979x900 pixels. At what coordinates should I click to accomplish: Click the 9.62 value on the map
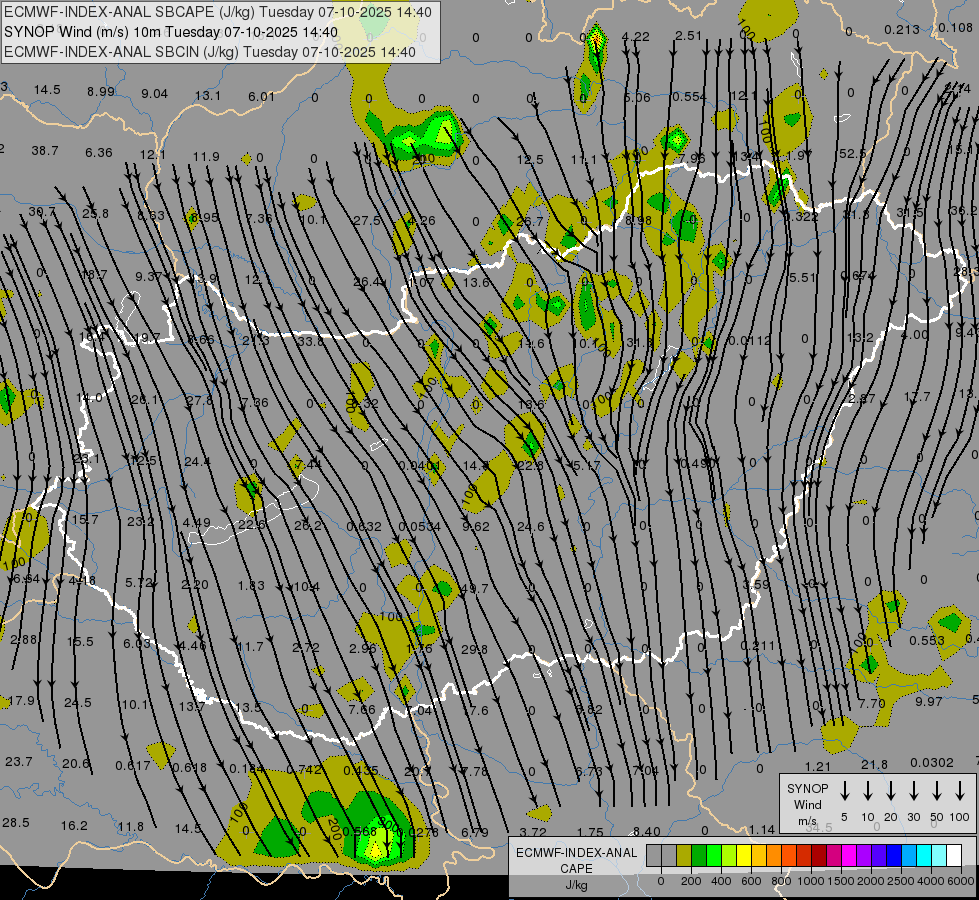[x=476, y=527]
